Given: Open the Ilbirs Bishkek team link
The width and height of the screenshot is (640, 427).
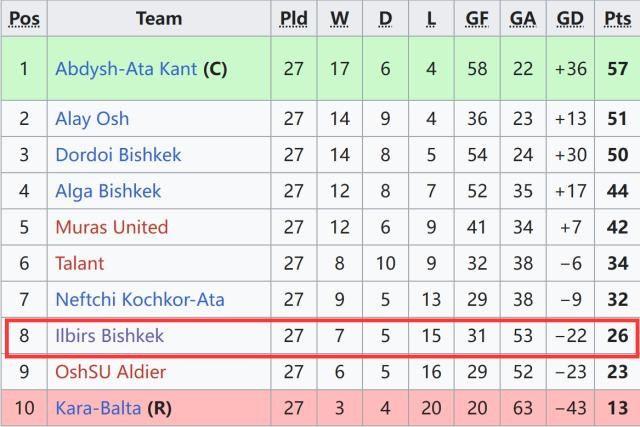Looking at the screenshot, I should click(x=110, y=336).
